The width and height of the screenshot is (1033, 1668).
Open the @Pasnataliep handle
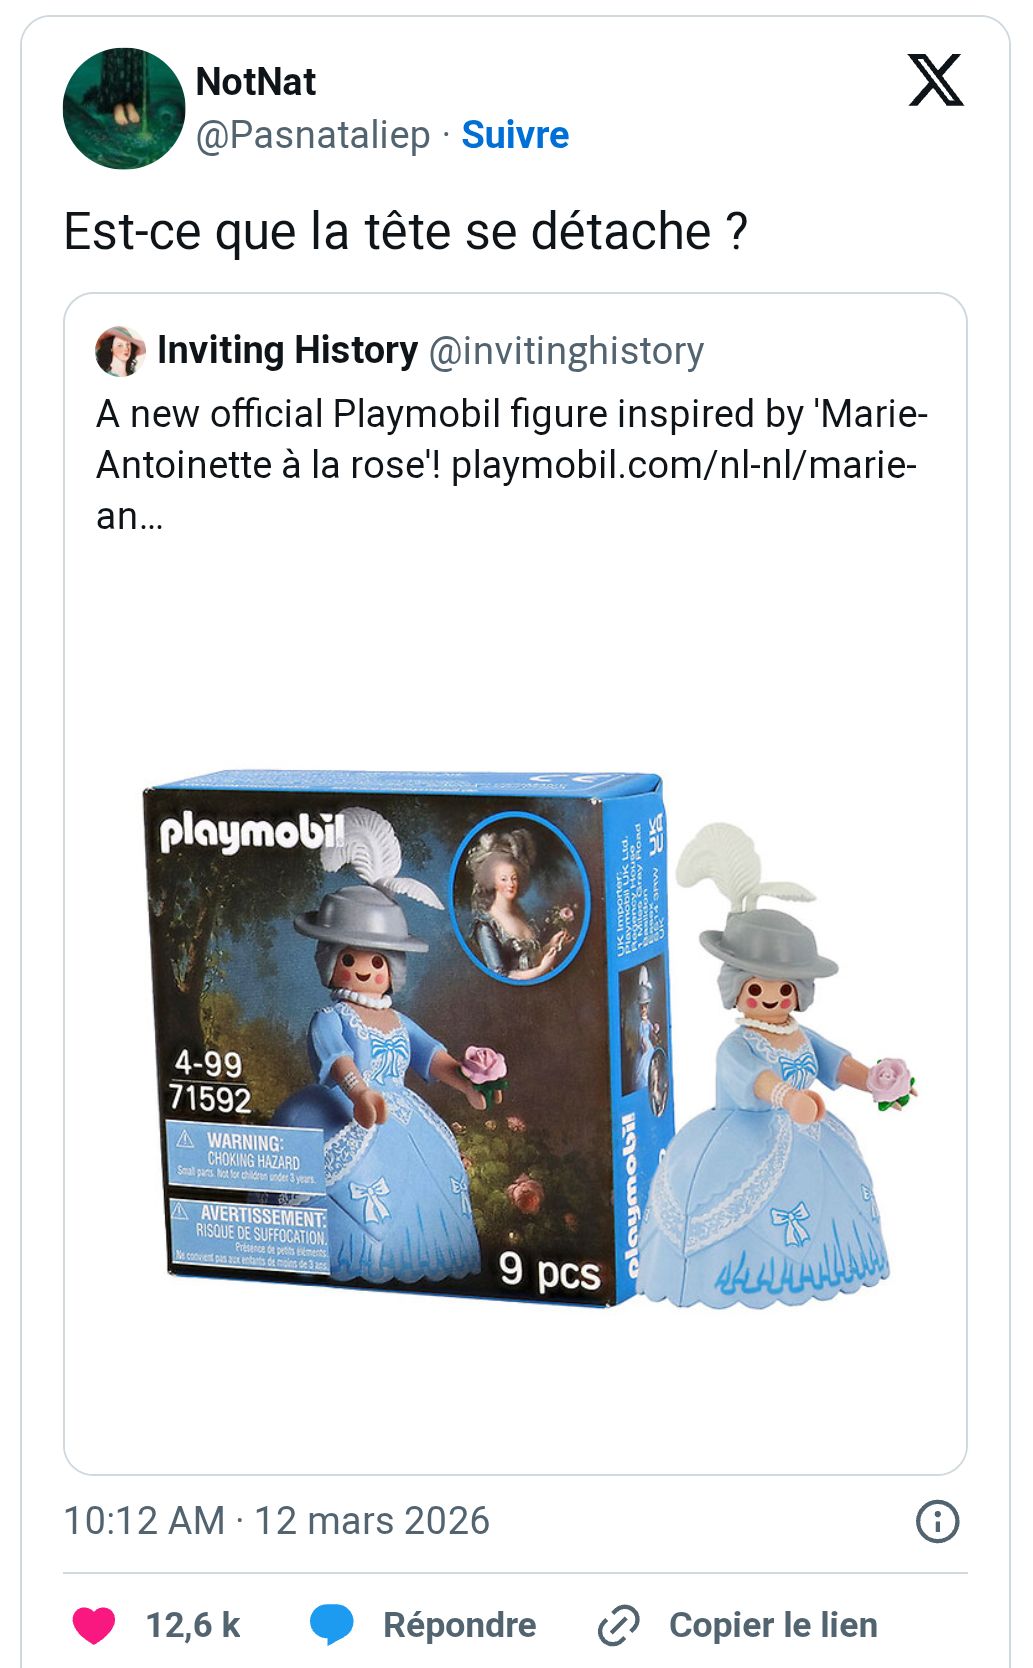[313, 135]
